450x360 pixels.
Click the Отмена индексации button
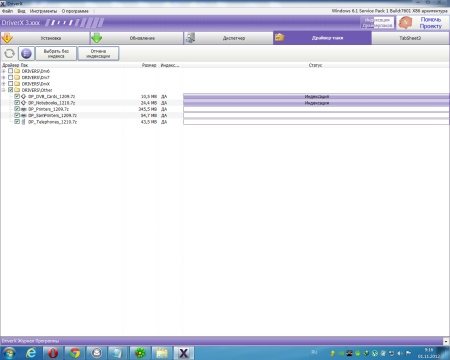tap(98, 54)
